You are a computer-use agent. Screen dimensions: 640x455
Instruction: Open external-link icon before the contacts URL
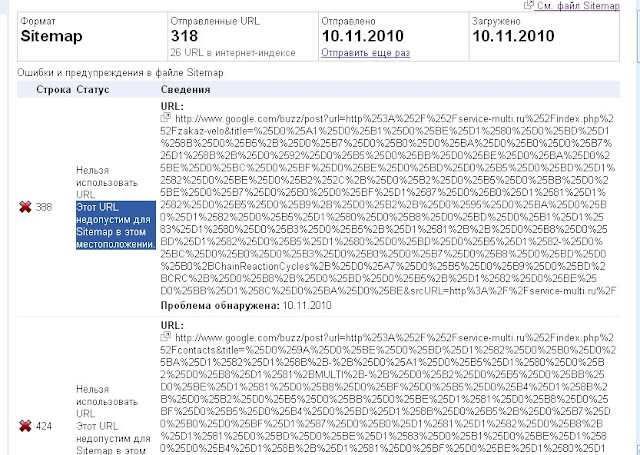(166, 337)
